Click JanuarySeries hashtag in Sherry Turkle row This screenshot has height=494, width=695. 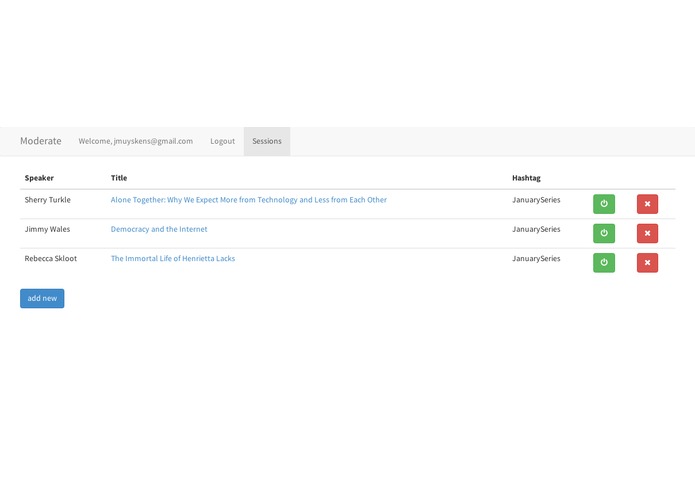[536, 200]
